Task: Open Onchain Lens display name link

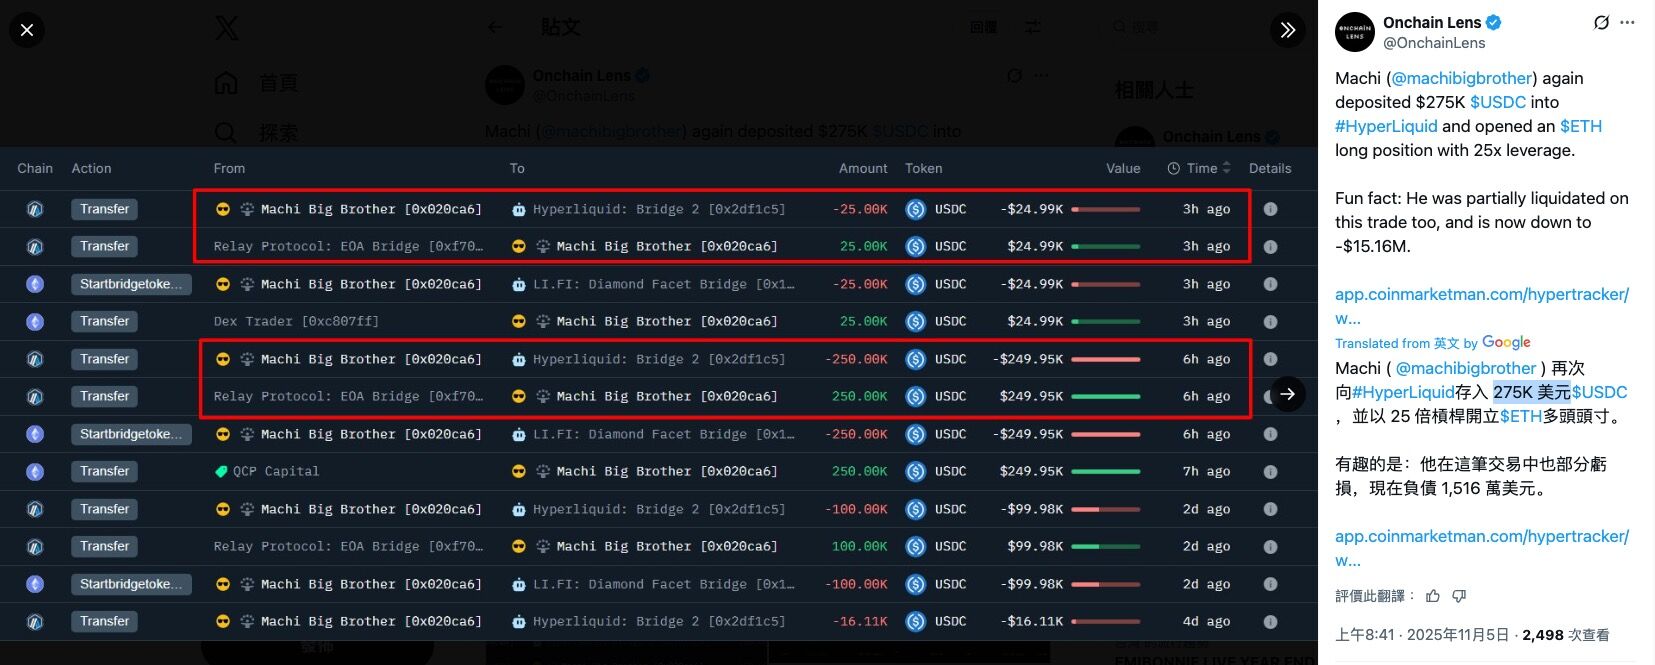Action: point(1432,22)
